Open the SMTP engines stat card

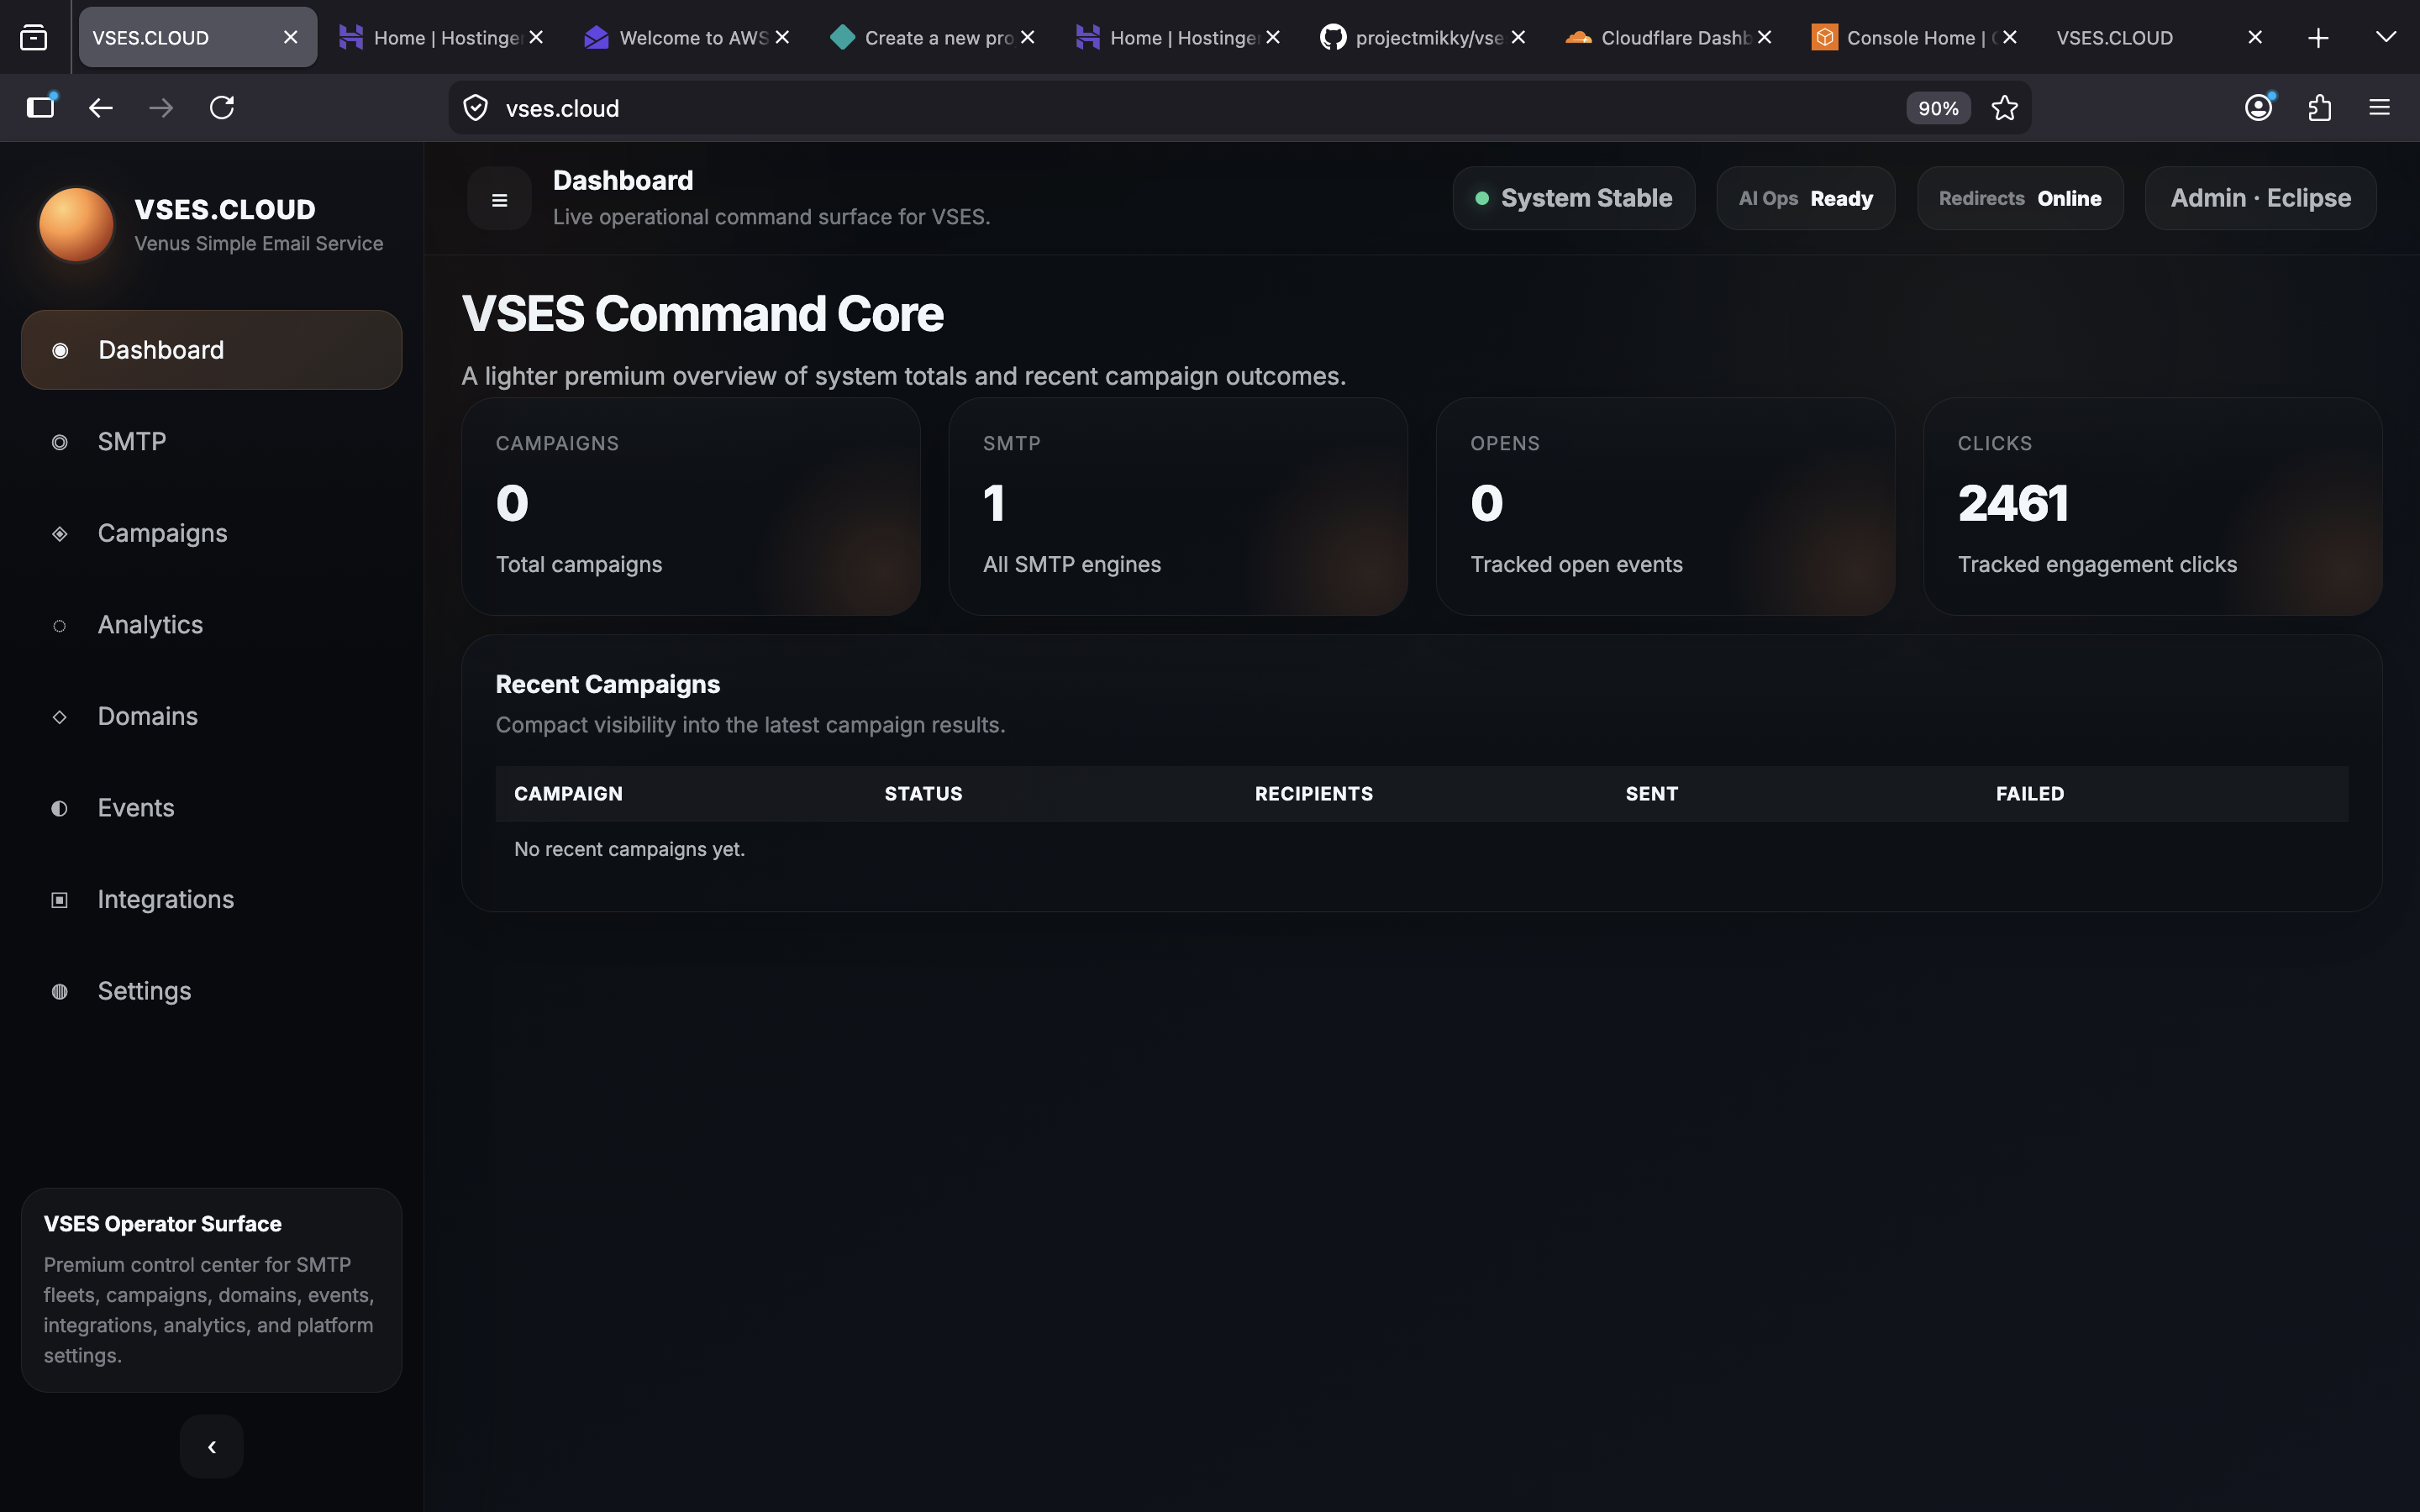click(1178, 506)
